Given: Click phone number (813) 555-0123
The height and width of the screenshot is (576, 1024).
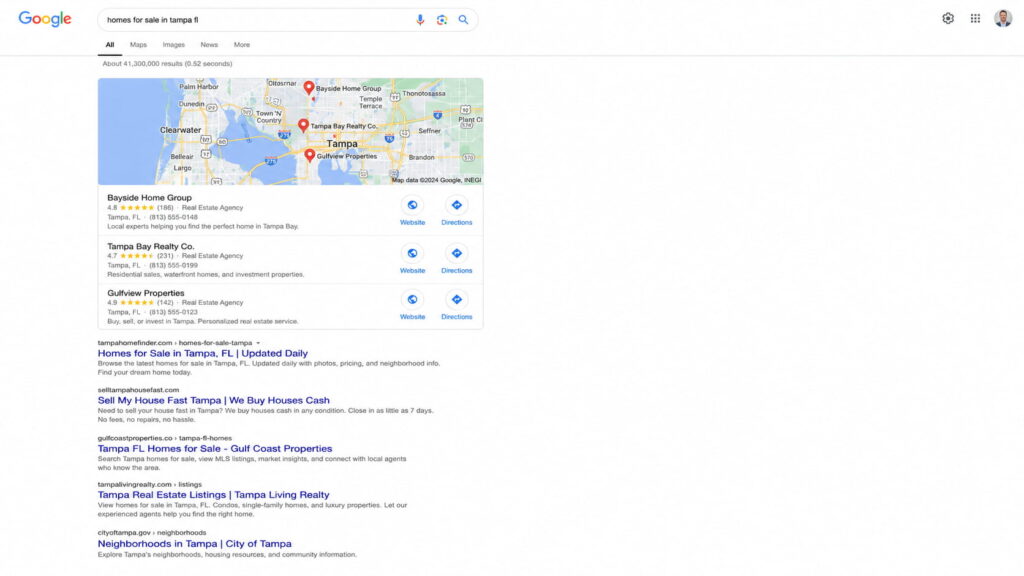Looking at the screenshot, I should 173,312.
